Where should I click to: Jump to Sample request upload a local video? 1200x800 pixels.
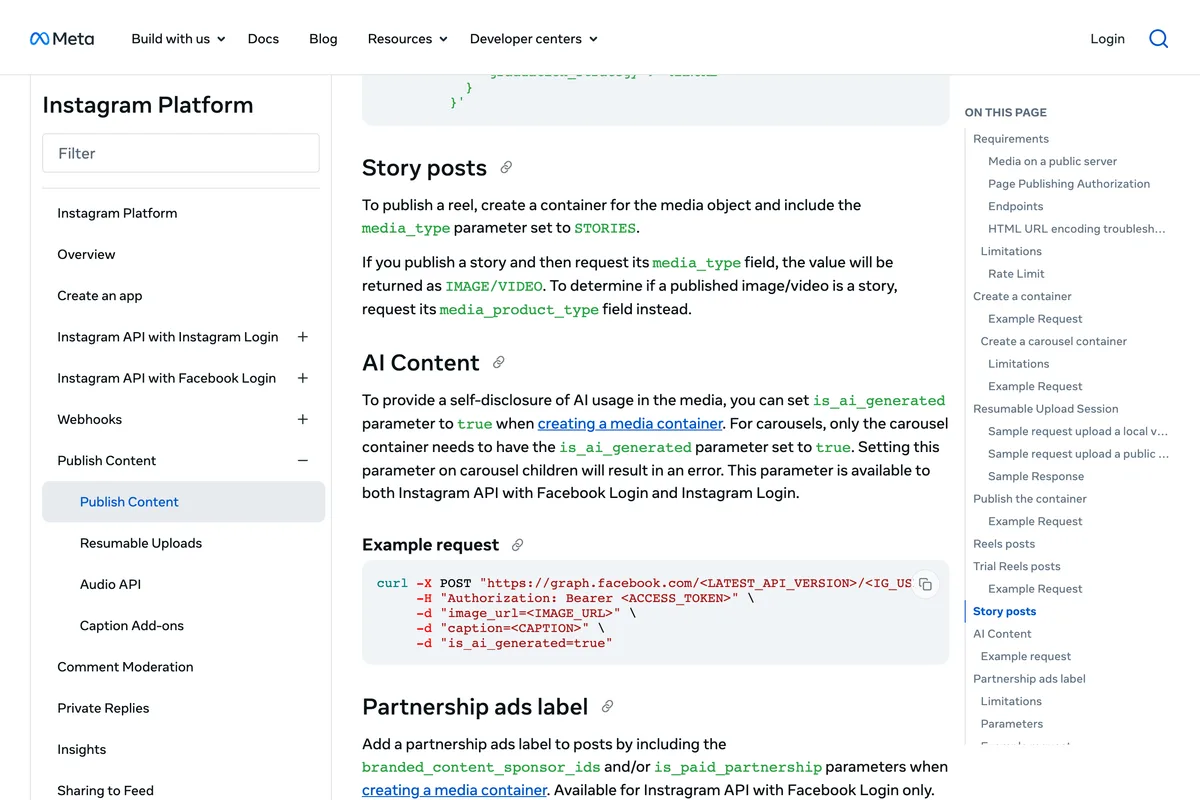tap(1078, 431)
